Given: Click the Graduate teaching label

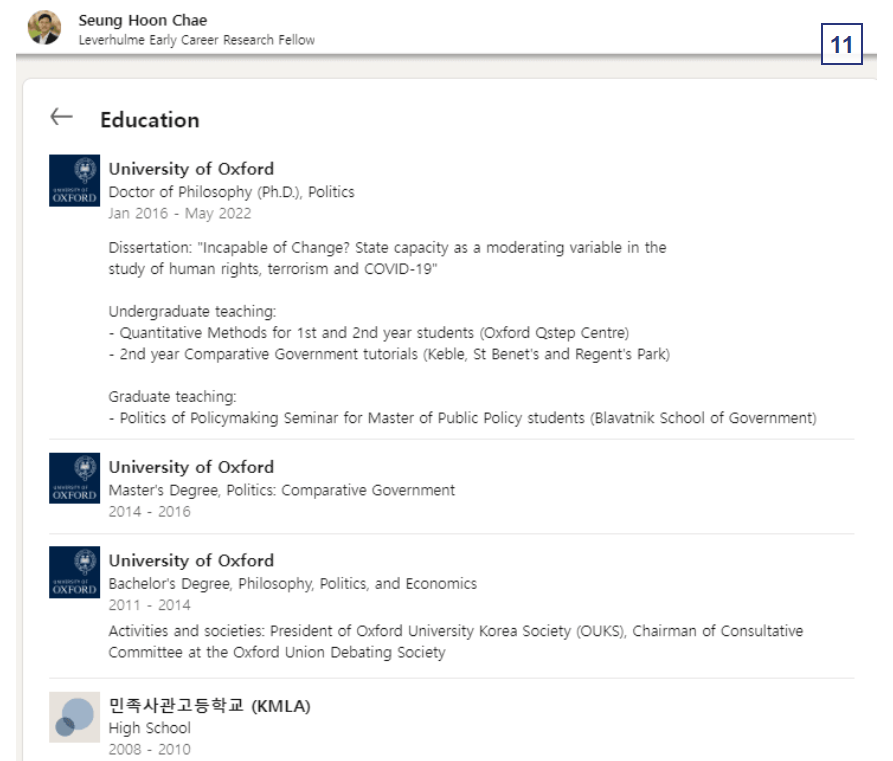Looking at the screenshot, I should [173, 397].
